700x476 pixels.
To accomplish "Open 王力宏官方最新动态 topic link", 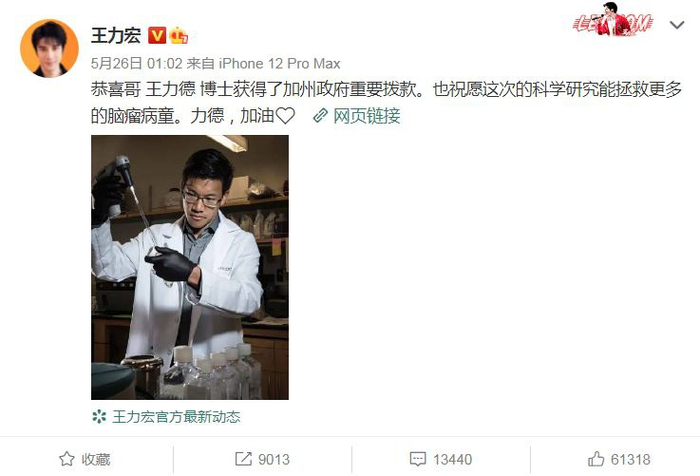I will 176,417.
